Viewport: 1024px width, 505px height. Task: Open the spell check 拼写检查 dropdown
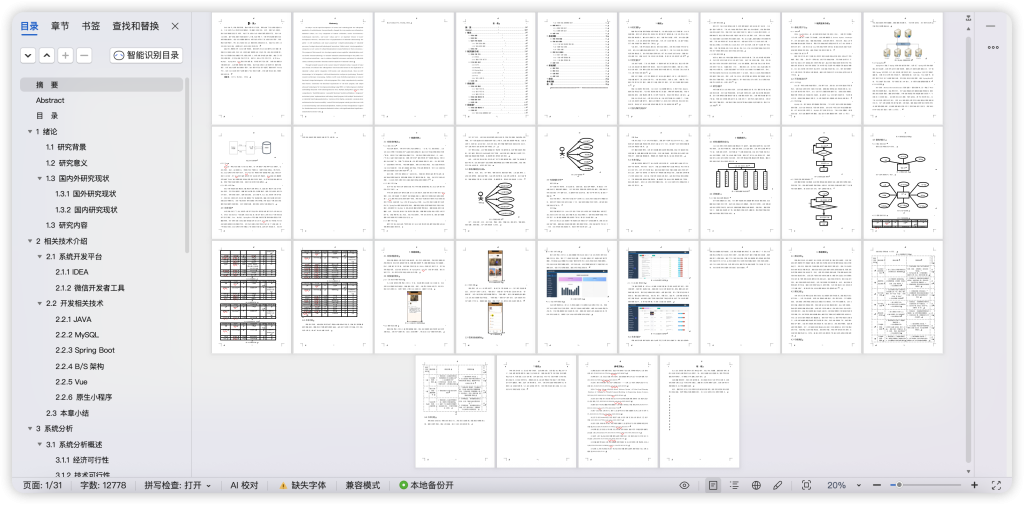coord(178,485)
